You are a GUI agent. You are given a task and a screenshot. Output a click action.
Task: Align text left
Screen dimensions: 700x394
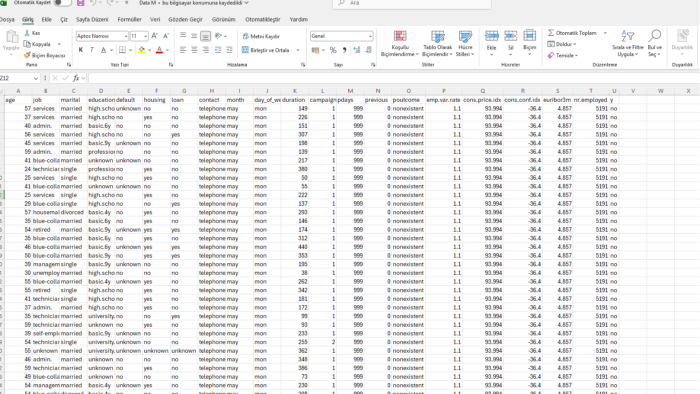pos(183,50)
